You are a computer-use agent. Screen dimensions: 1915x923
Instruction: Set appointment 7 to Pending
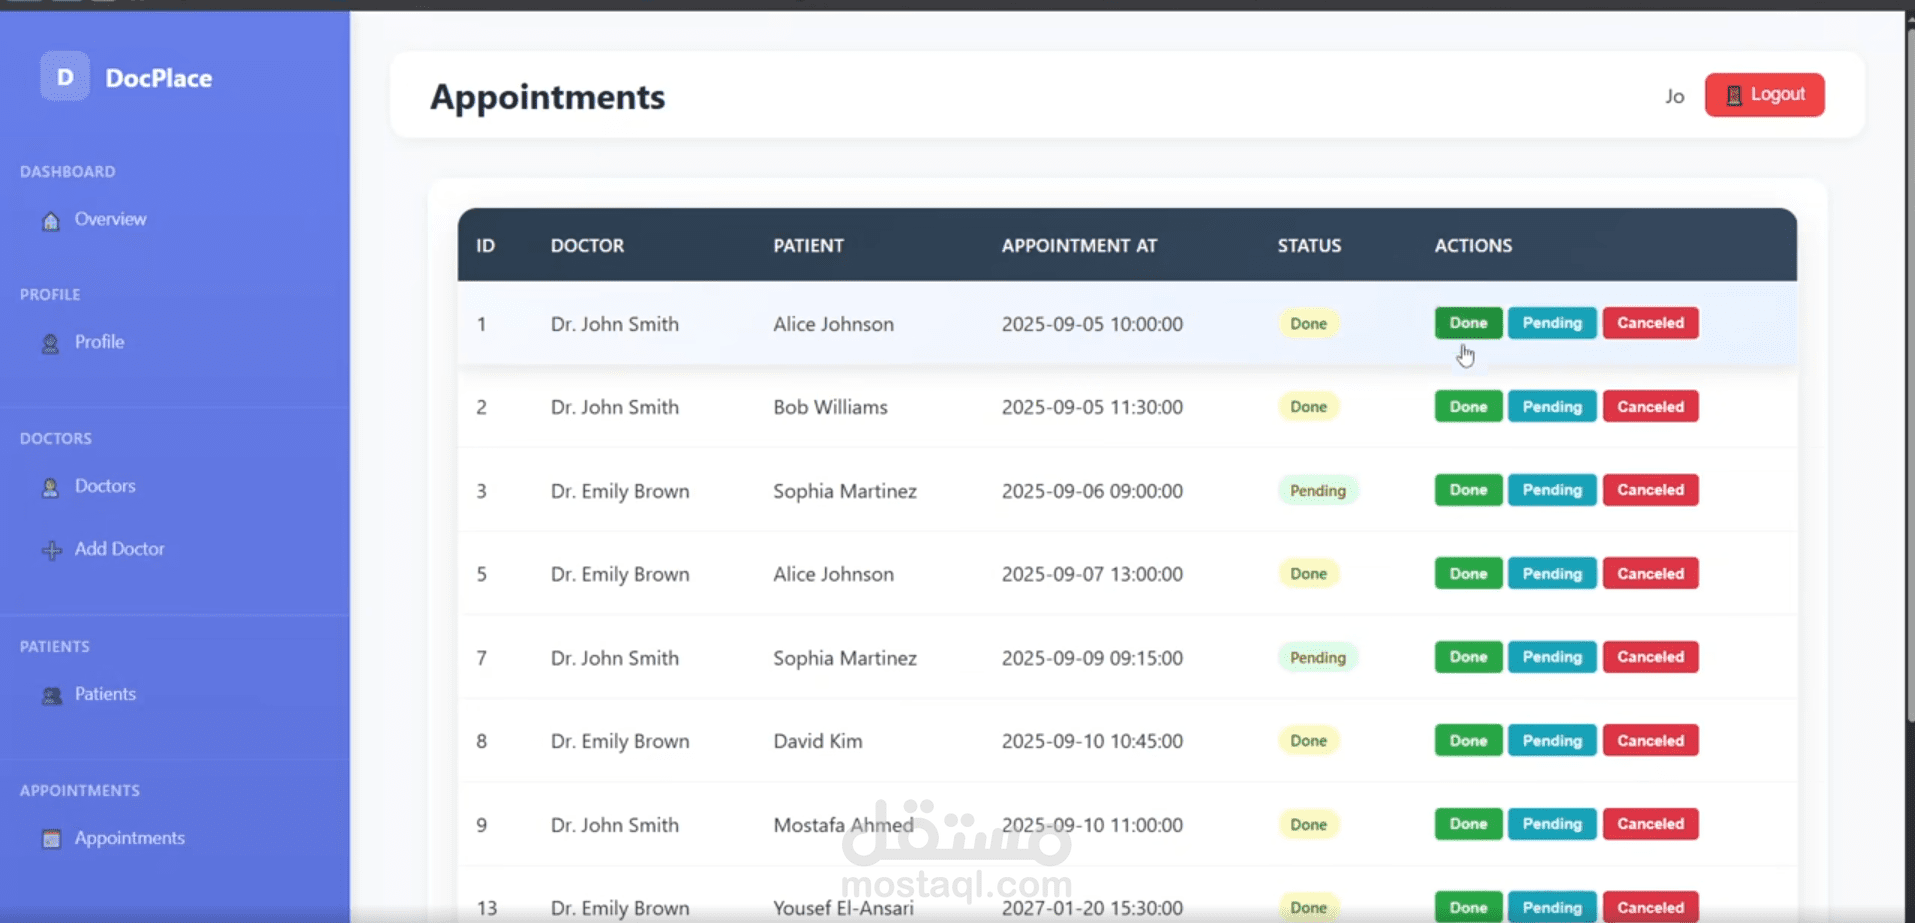(x=1552, y=657)
